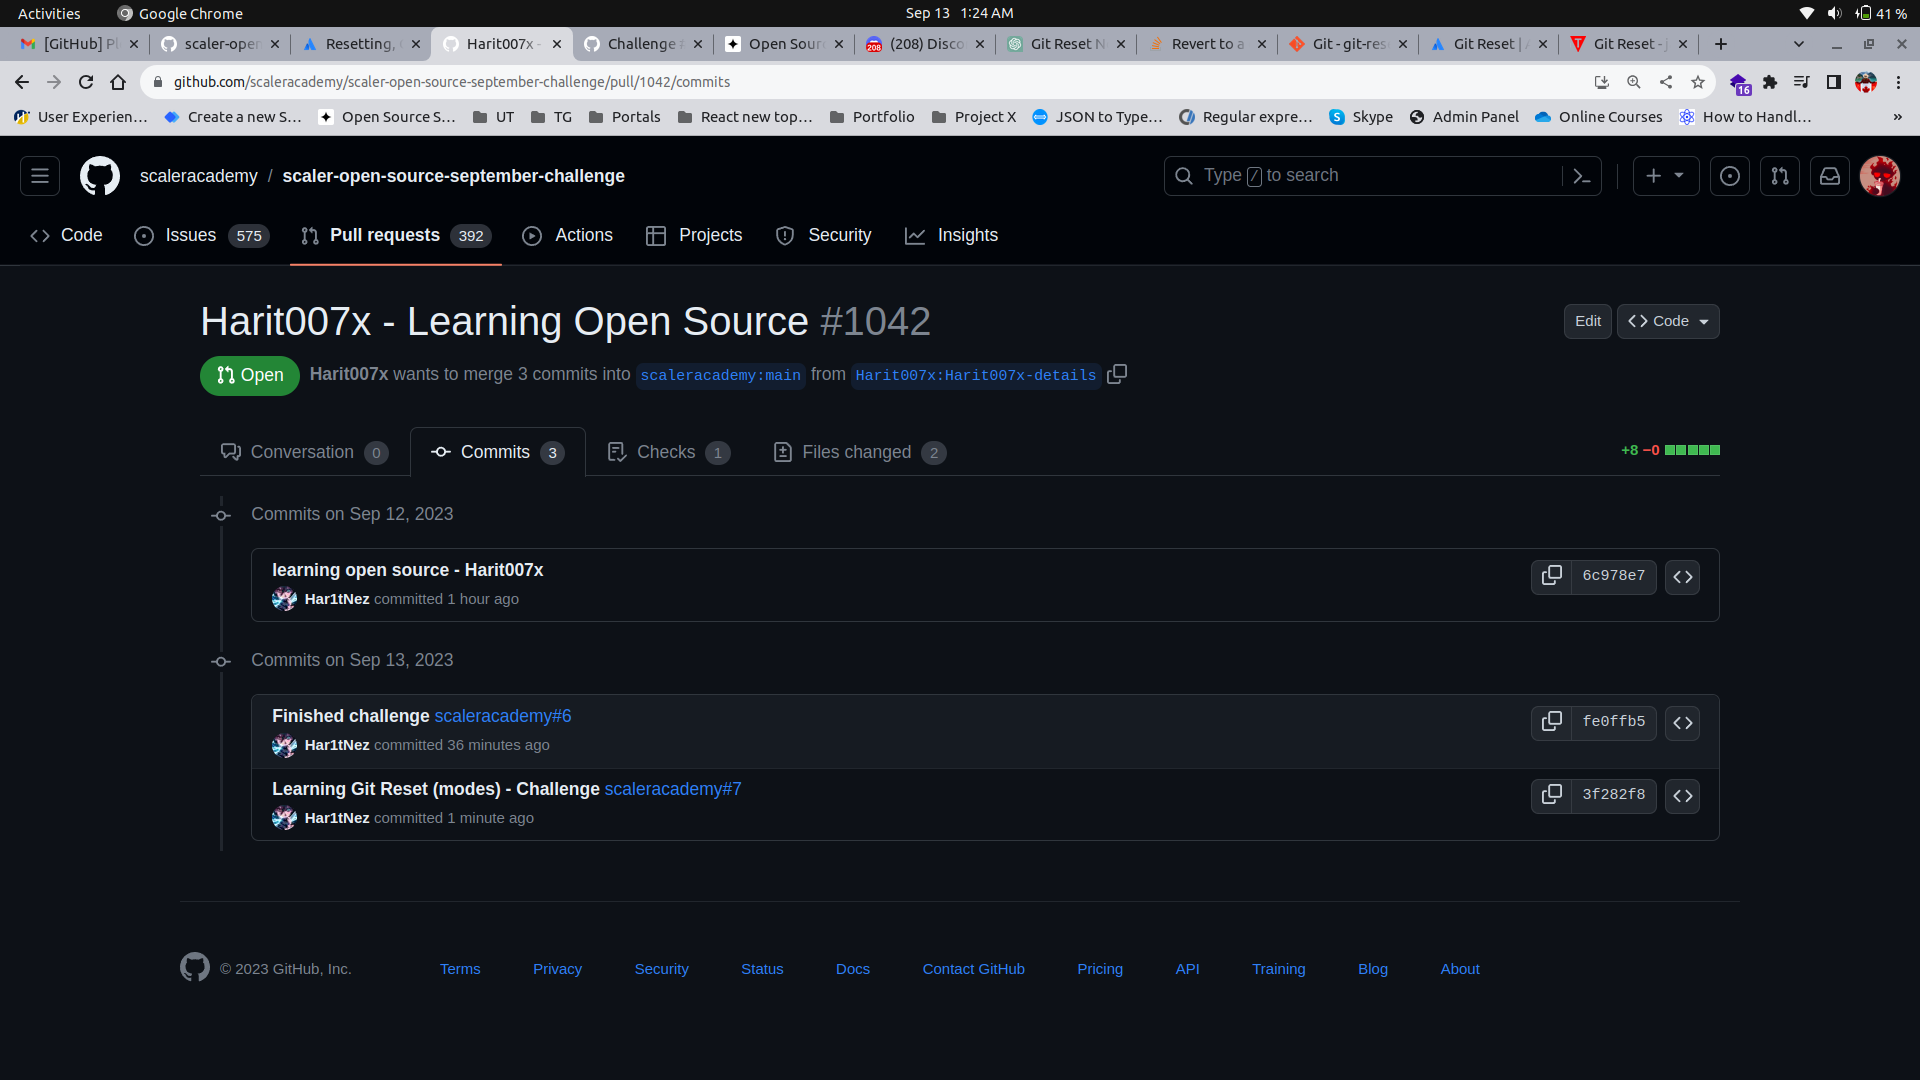Open GitHub notifications inbox

pos(1830,175)
